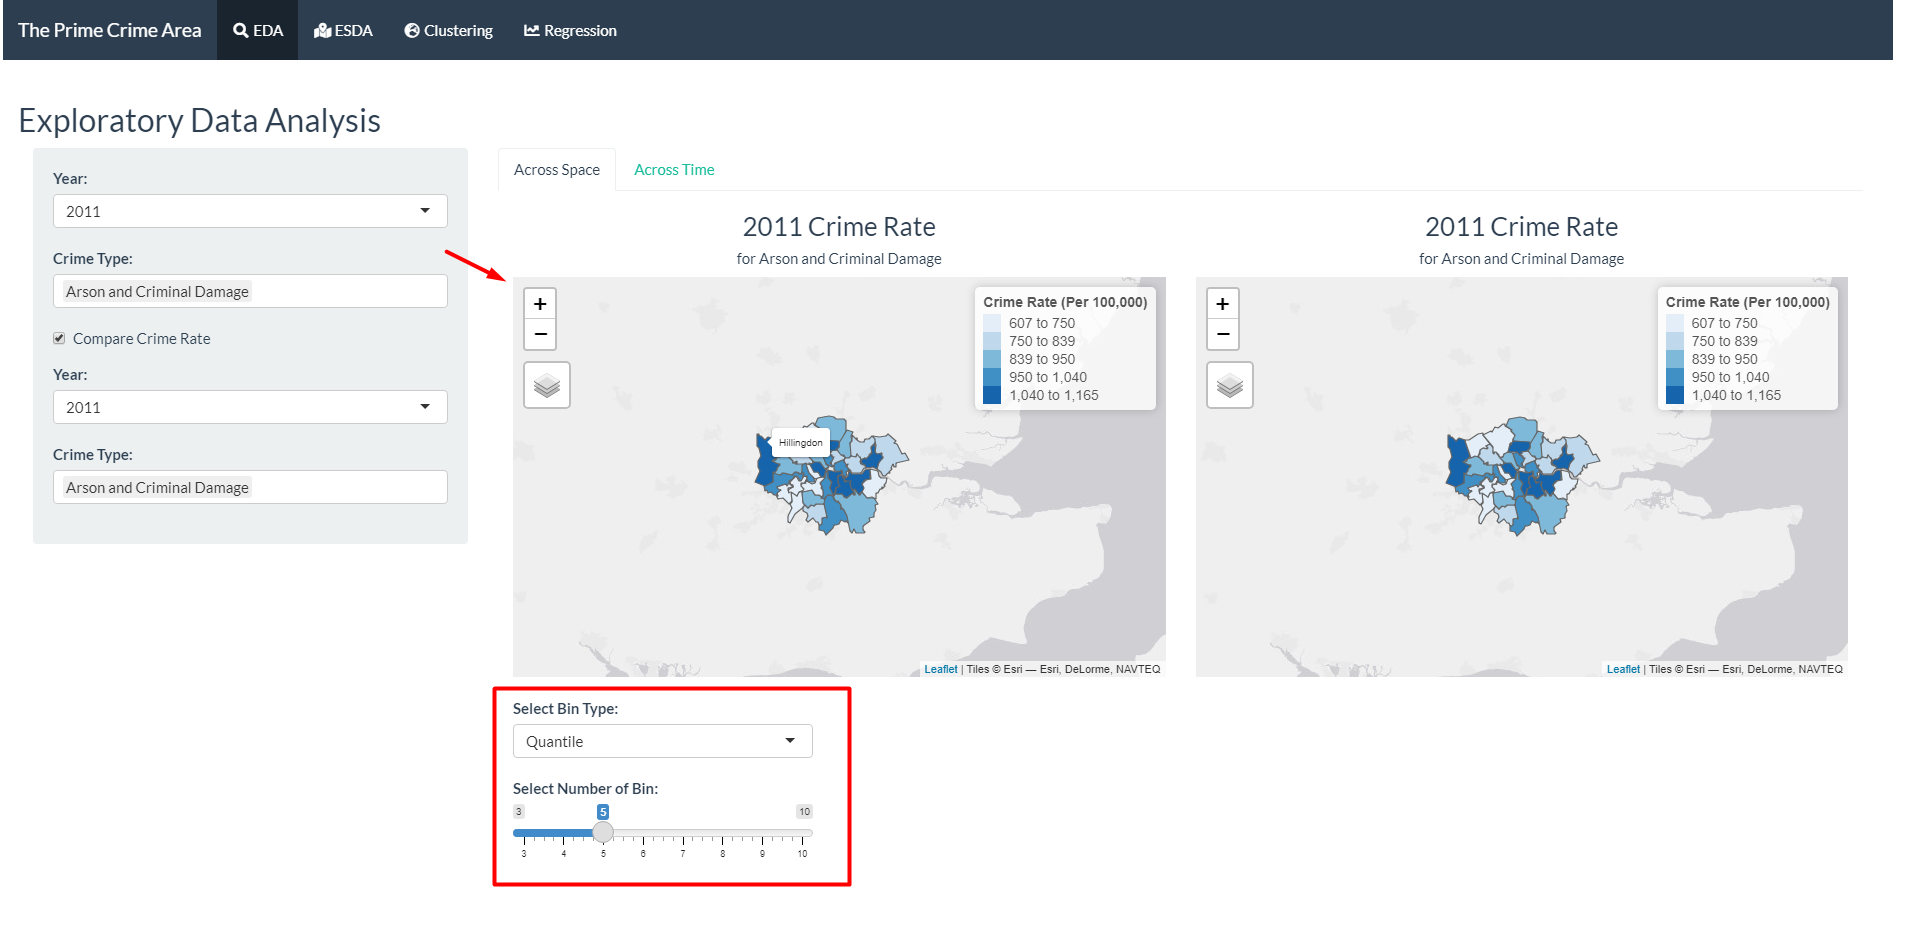Image resolution: width=1907 pixels, height=927 pixels.
Task: Zoom out on the left crime map
Action: (540, 334)
